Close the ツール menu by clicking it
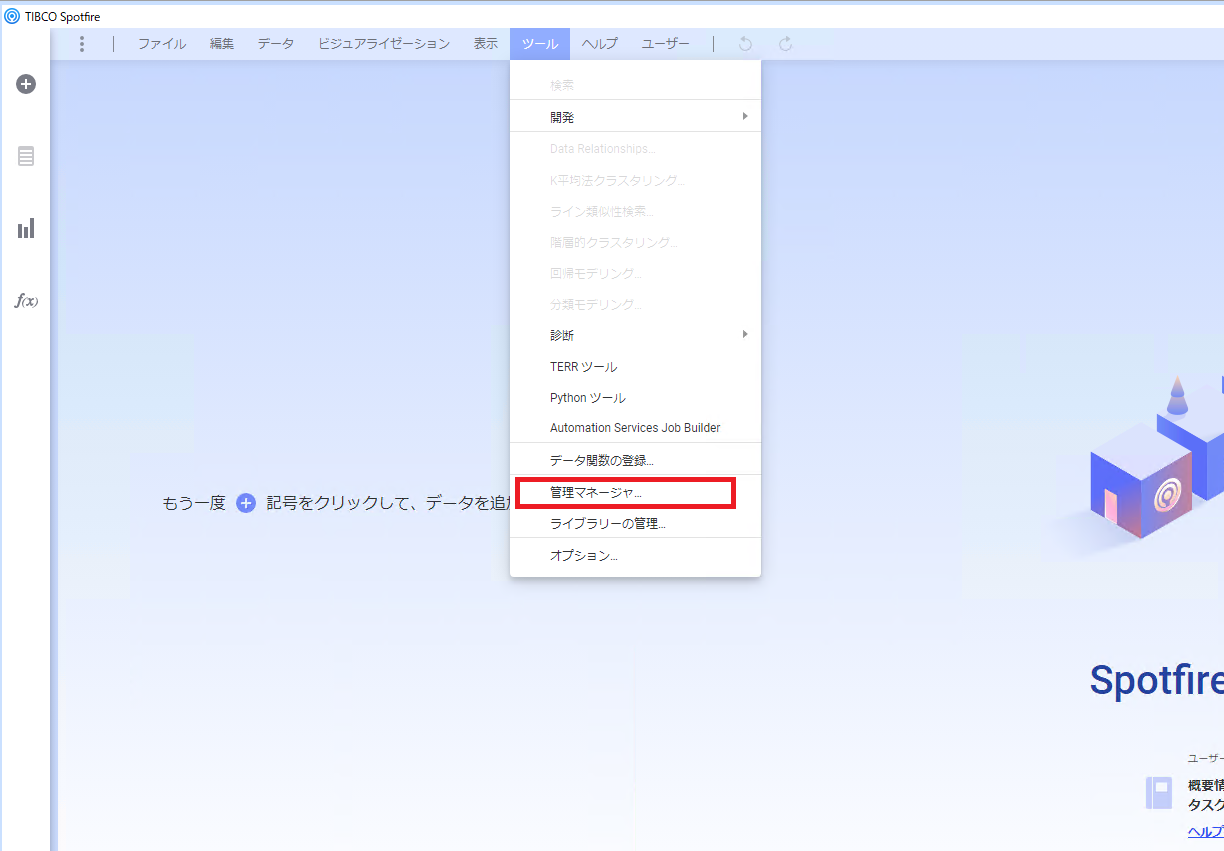The image size is (1224, 851). 540,44
